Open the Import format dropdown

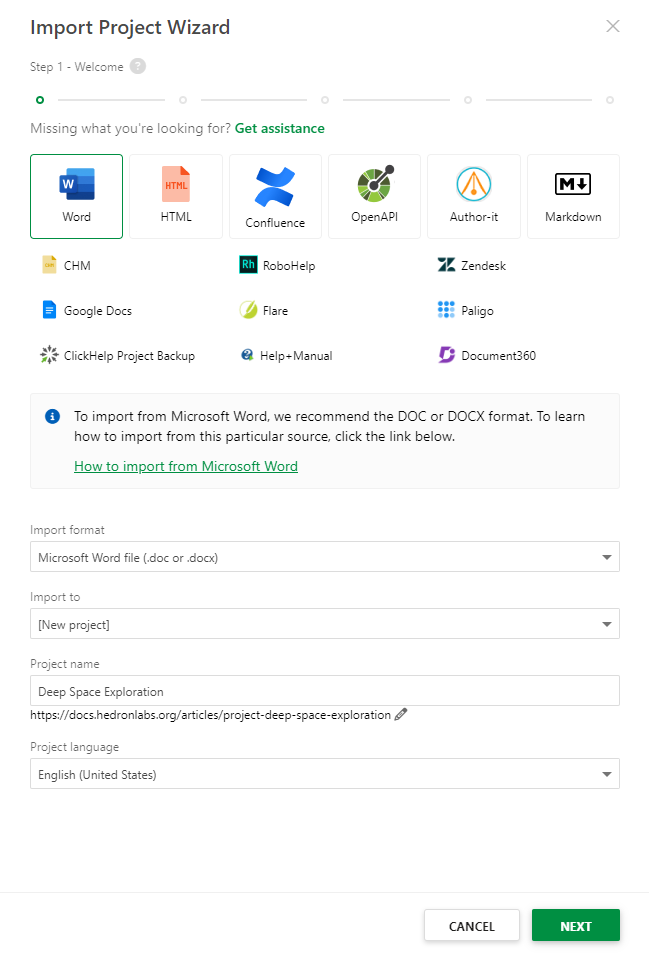tap(324, 557)
